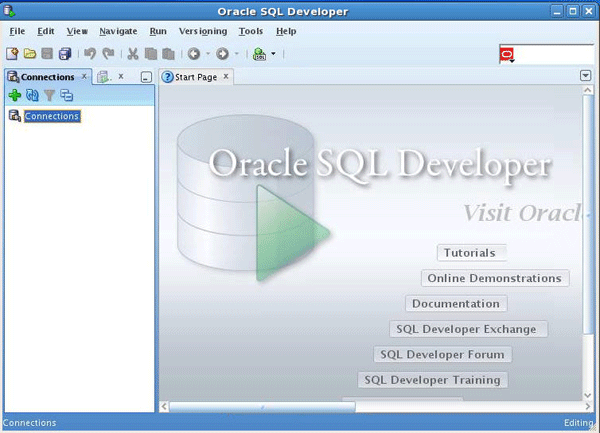Refresh connections using the blue arrows icon

(x=32, y=95)
